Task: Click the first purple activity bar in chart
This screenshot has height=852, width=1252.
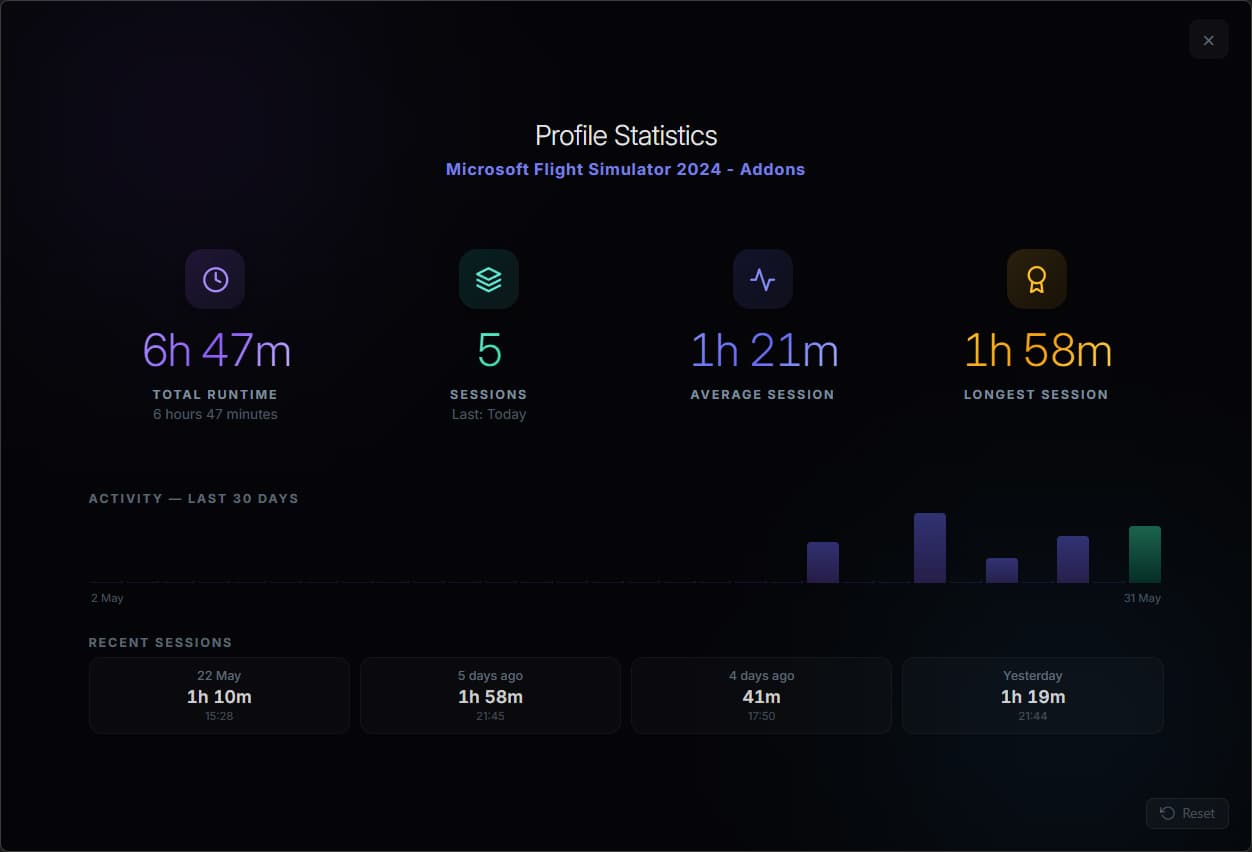Action: [x=823, y=562]
